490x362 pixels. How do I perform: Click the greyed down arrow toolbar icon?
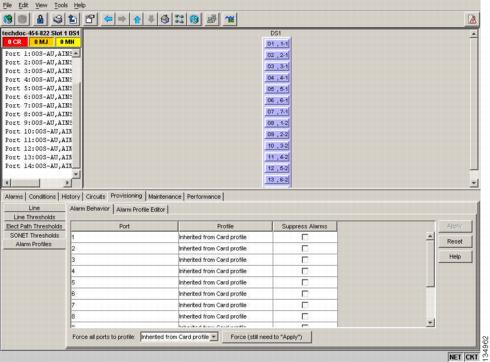pos(151,19)
